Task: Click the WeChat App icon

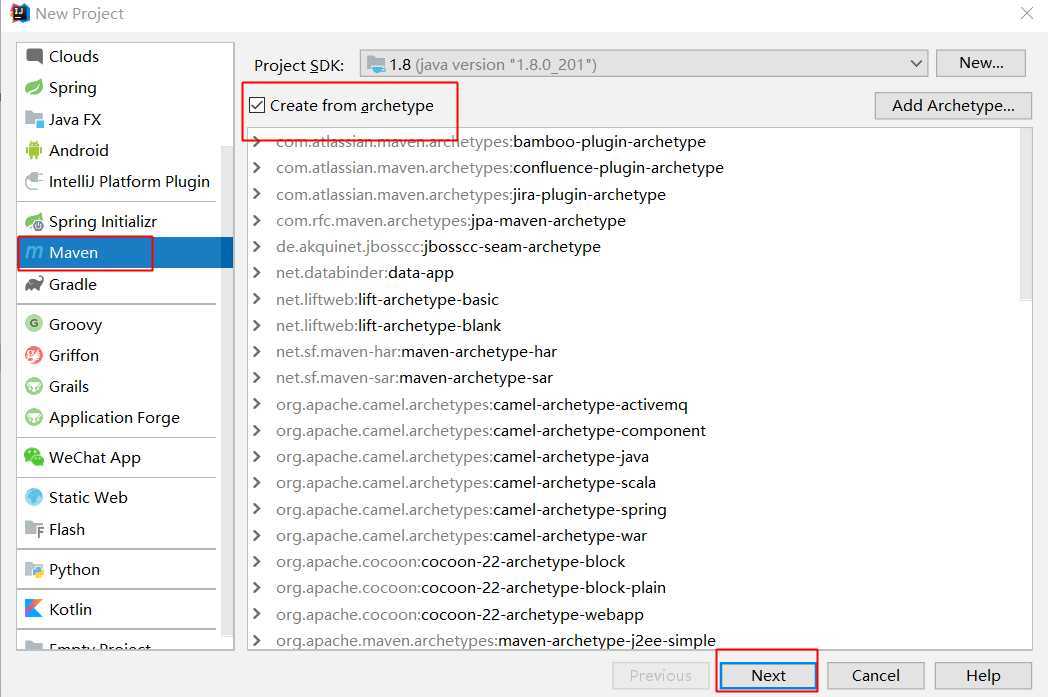Action: coord(34,457)
